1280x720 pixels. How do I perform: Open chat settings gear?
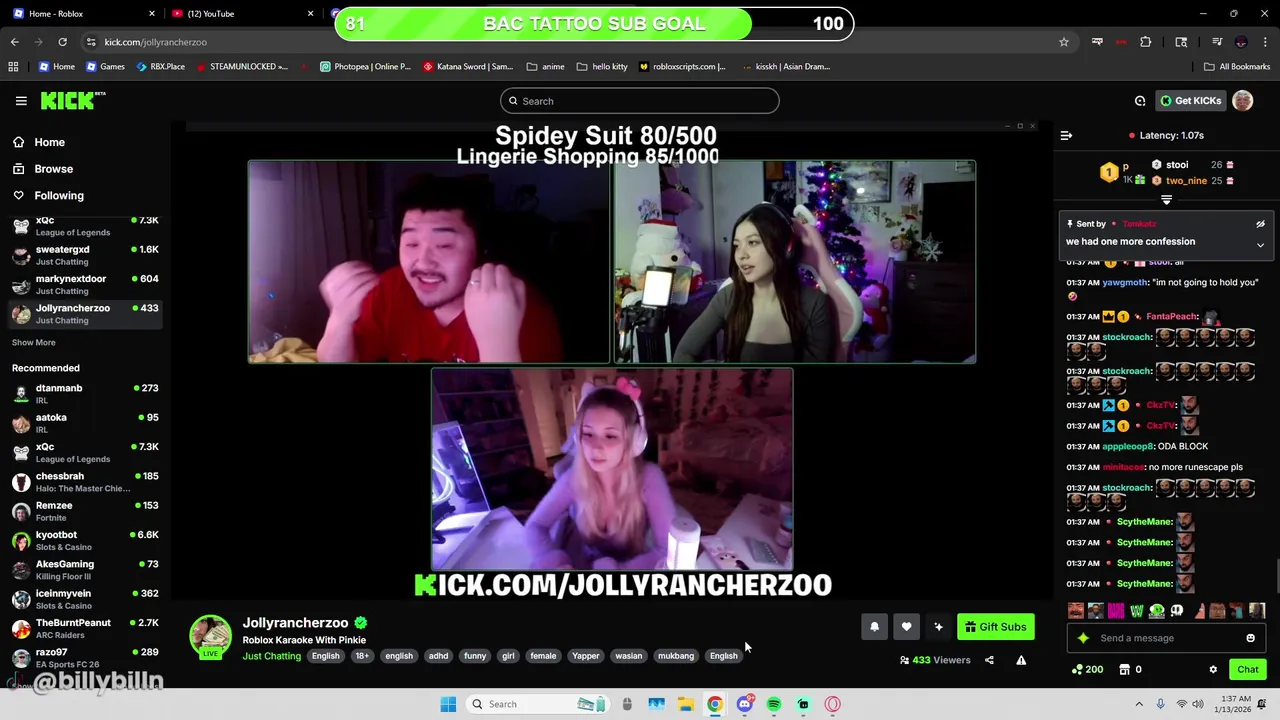coord(1213,670)
